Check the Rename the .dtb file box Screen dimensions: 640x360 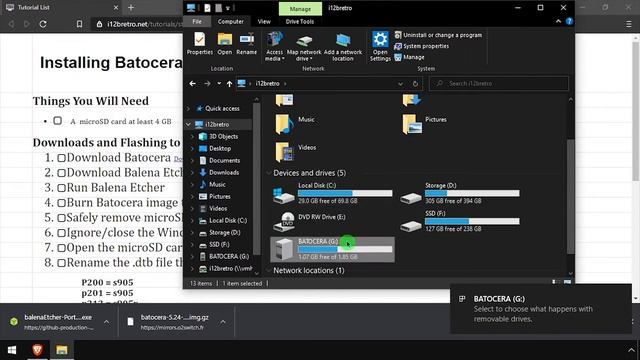(61, 263)
